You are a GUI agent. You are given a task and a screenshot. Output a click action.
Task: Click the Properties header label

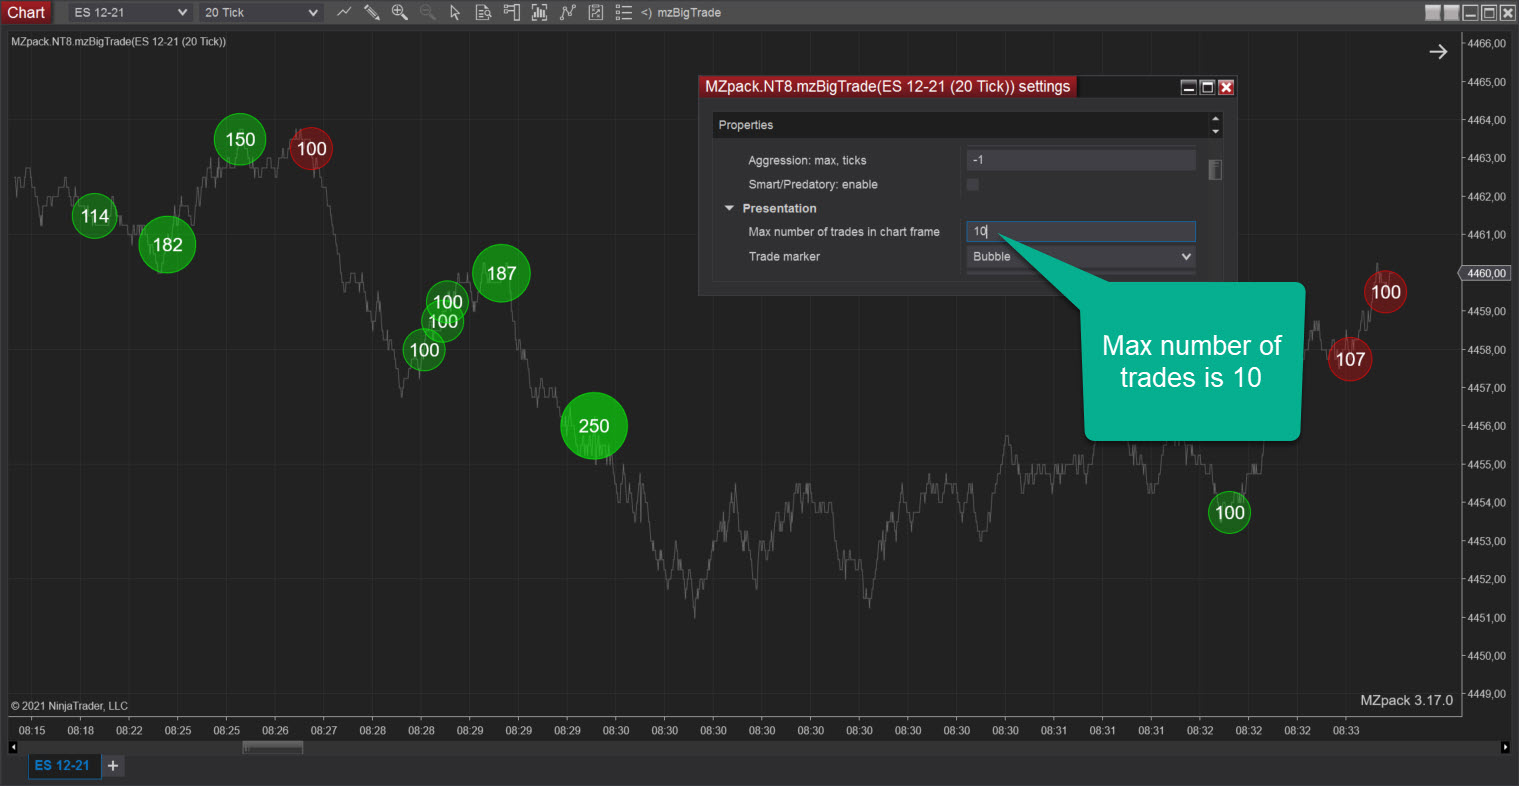[746, 125]
